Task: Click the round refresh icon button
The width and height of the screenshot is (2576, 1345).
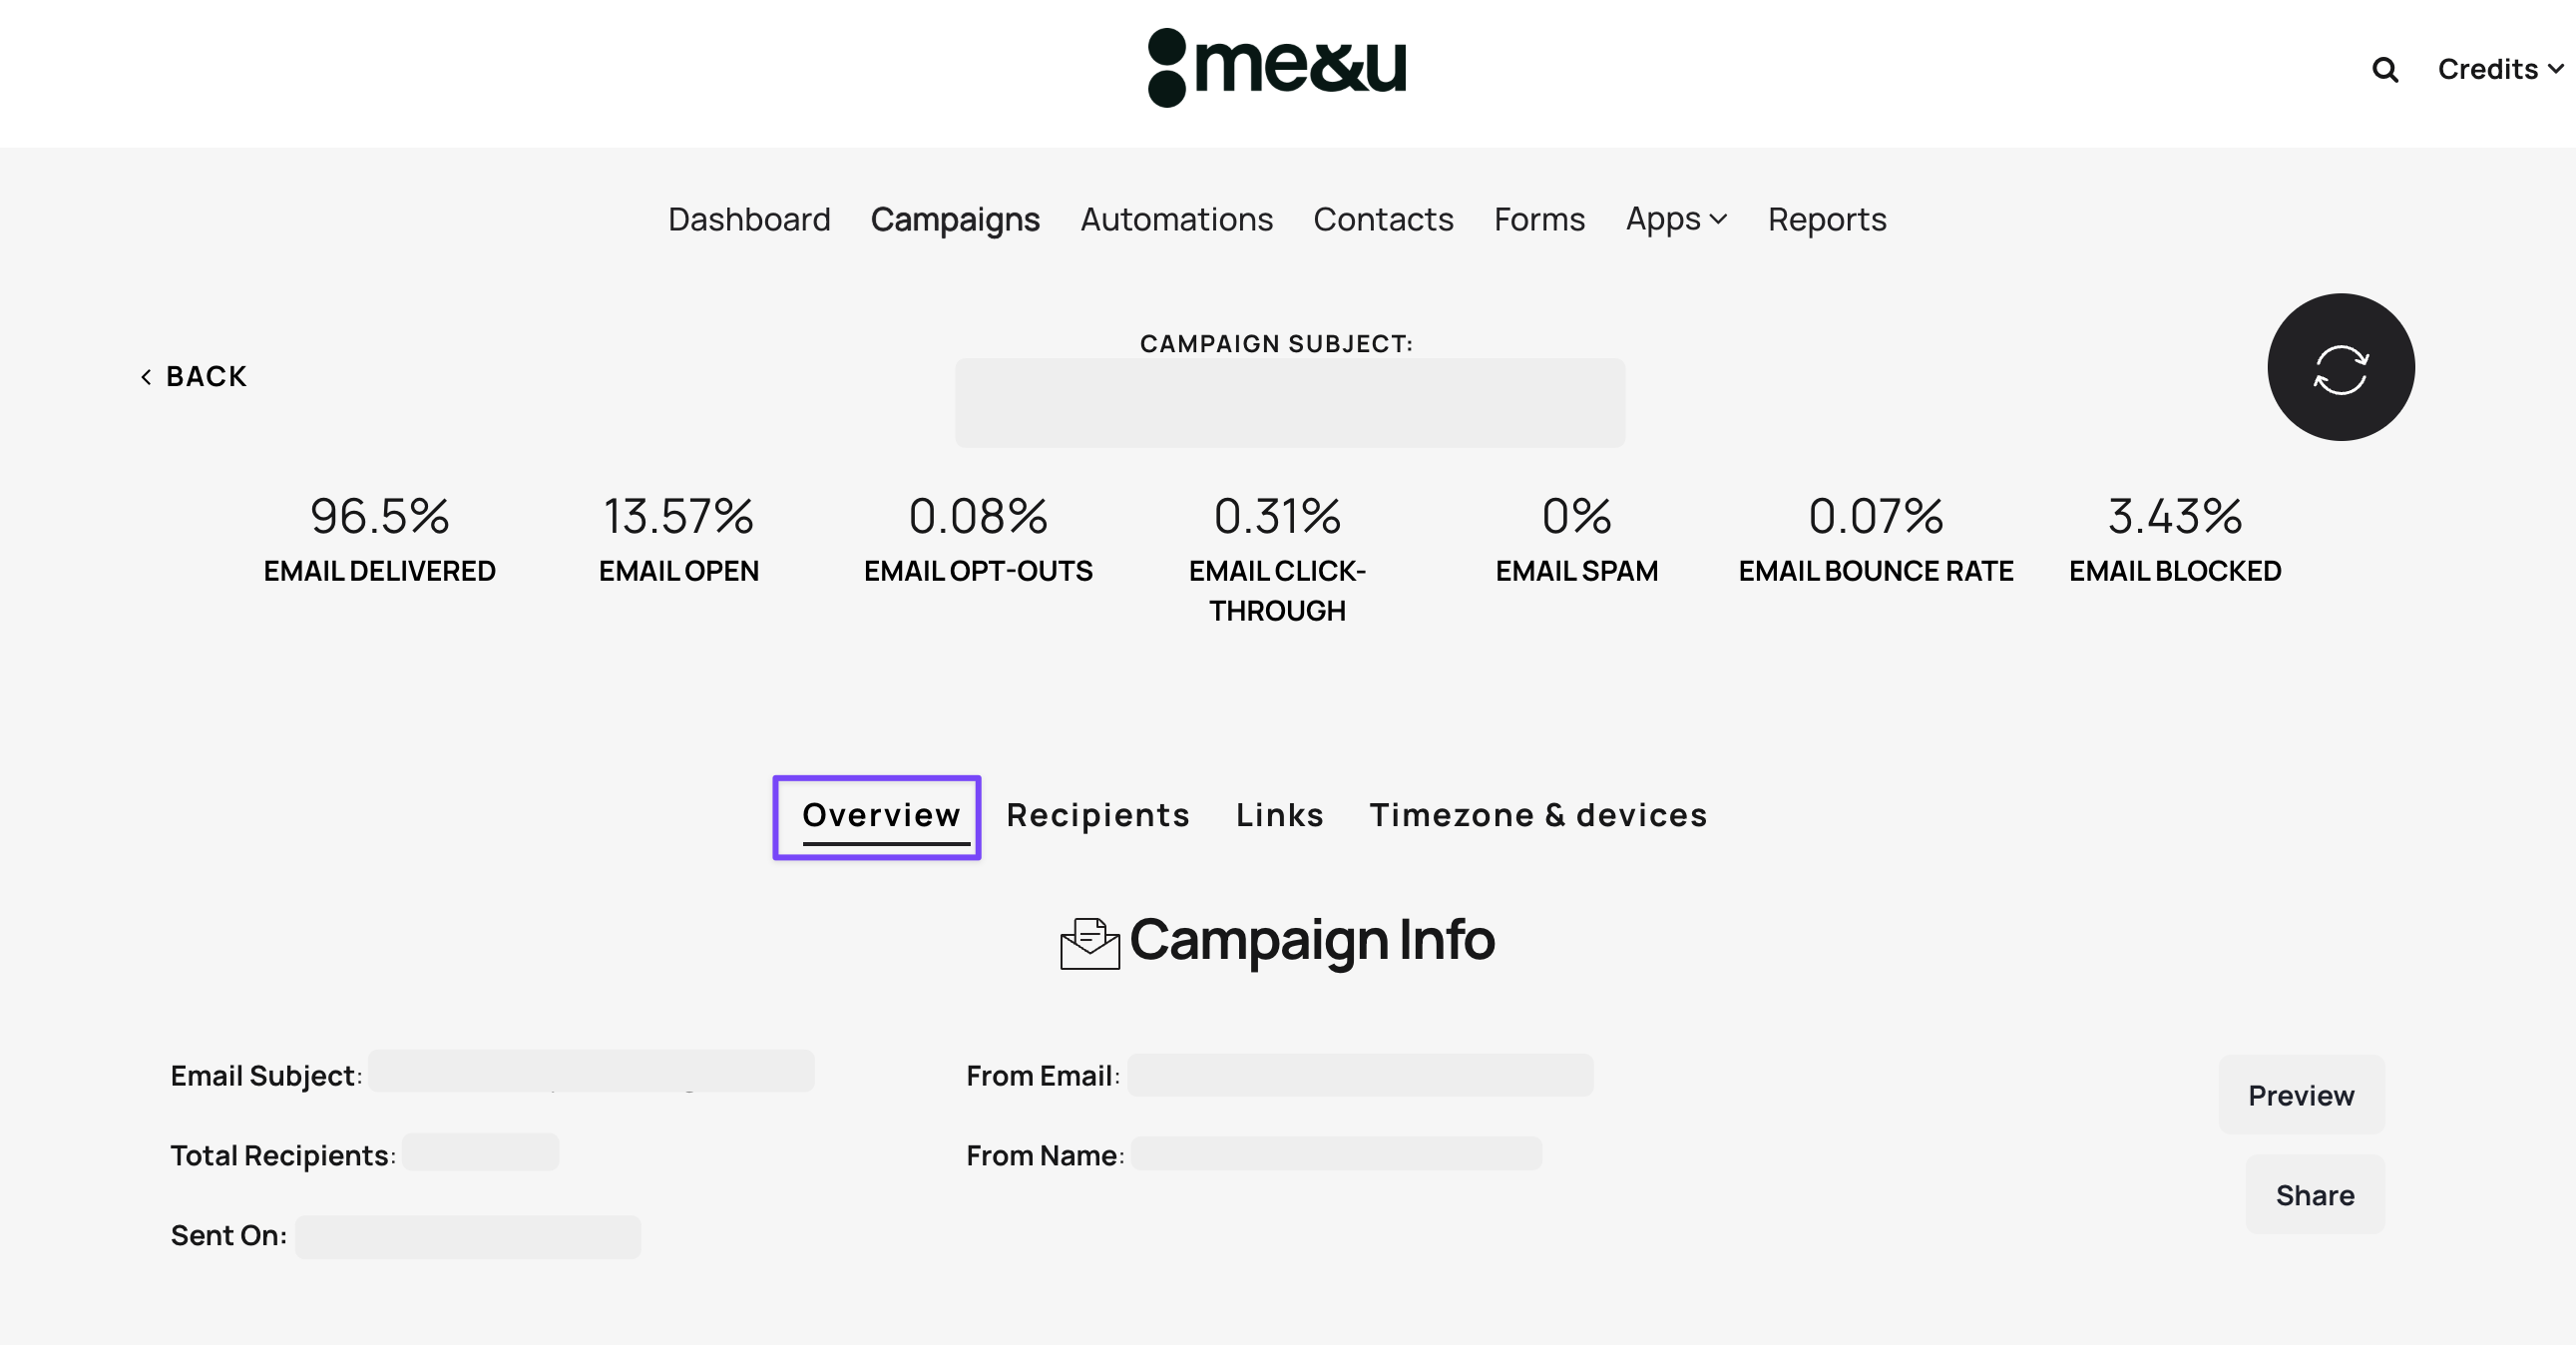Action: [x=2340, y=367]
